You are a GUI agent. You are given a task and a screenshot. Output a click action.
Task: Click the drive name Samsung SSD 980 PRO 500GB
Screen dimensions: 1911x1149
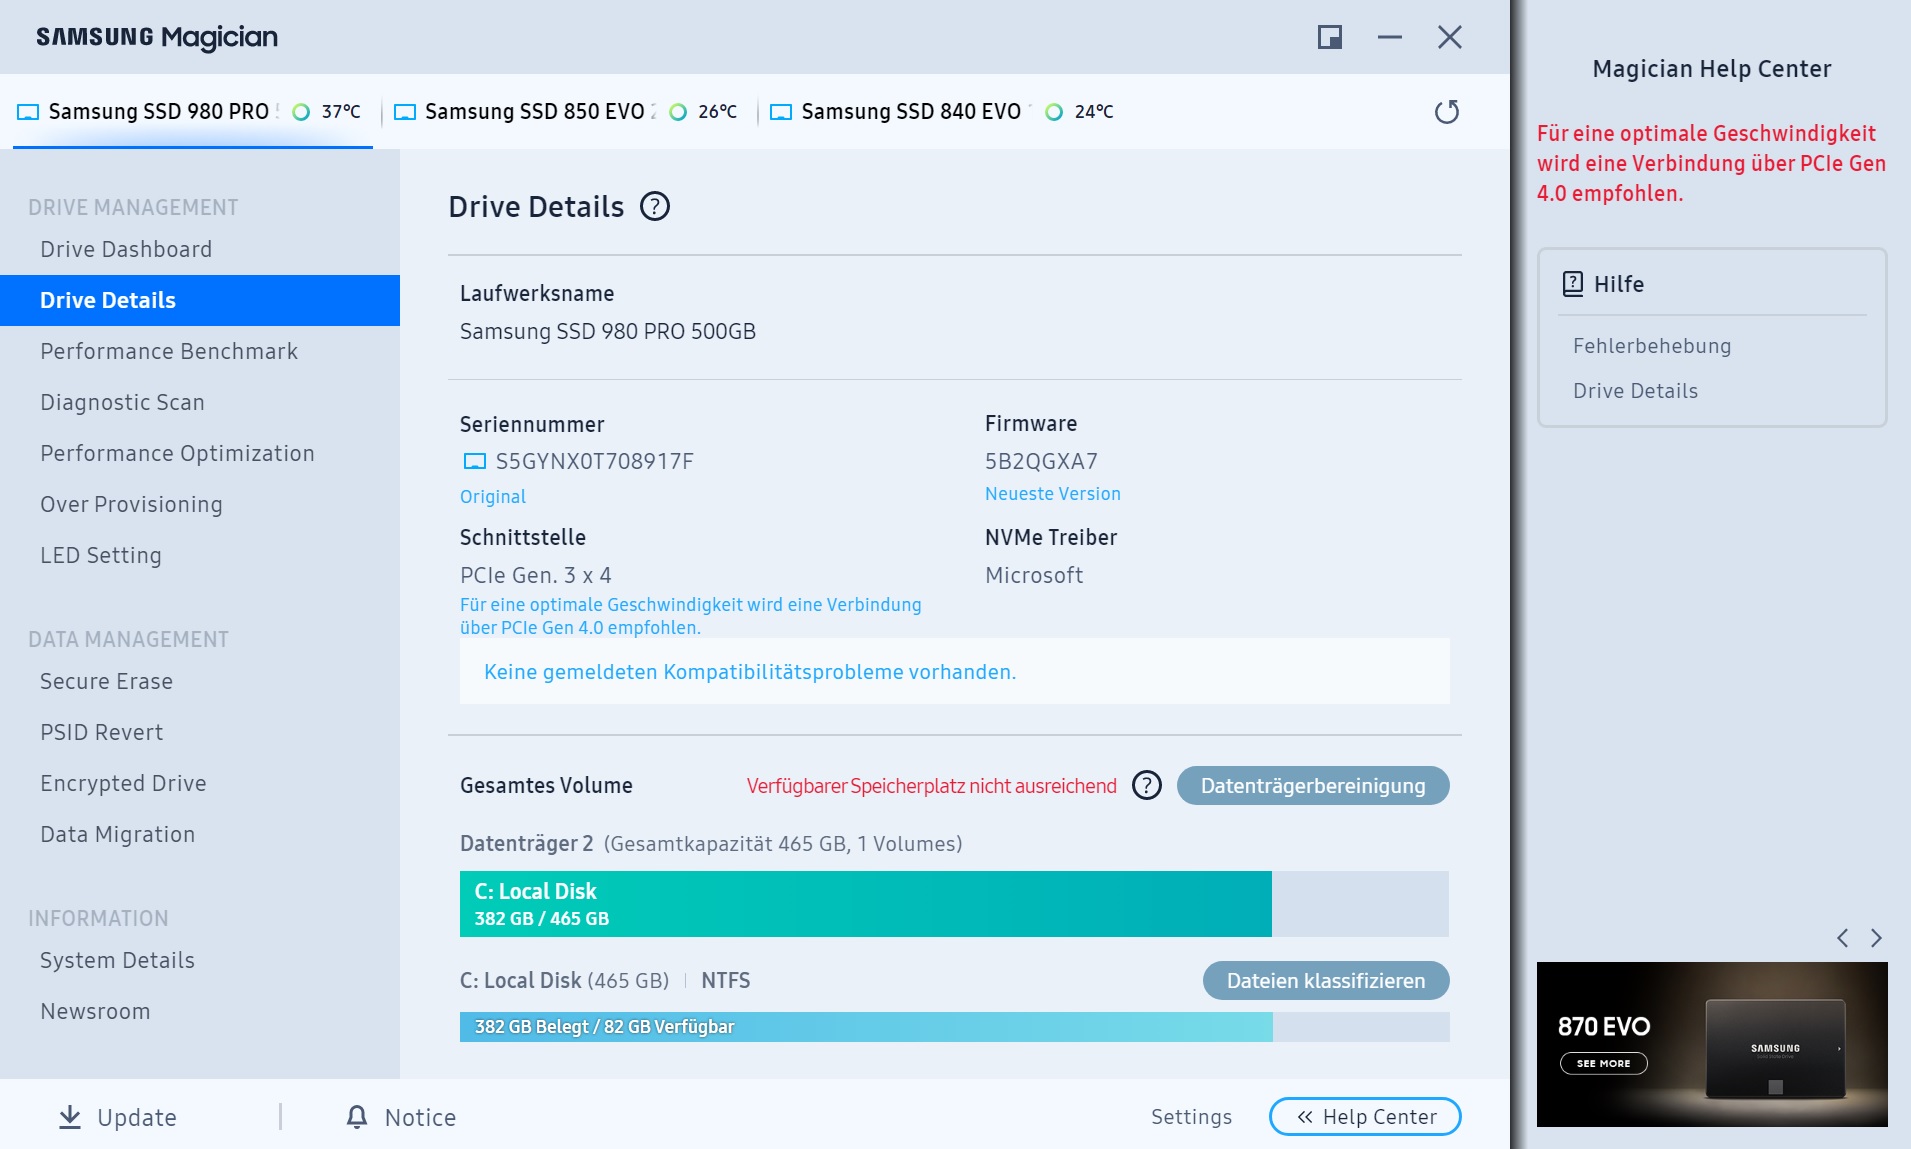click(608, 331)
